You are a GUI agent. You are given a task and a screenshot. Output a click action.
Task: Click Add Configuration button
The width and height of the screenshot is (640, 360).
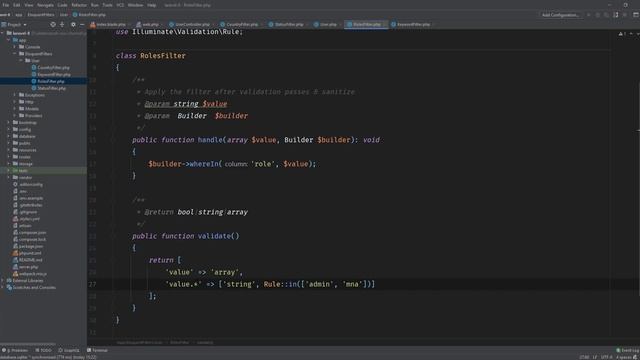tap(560, 15)
